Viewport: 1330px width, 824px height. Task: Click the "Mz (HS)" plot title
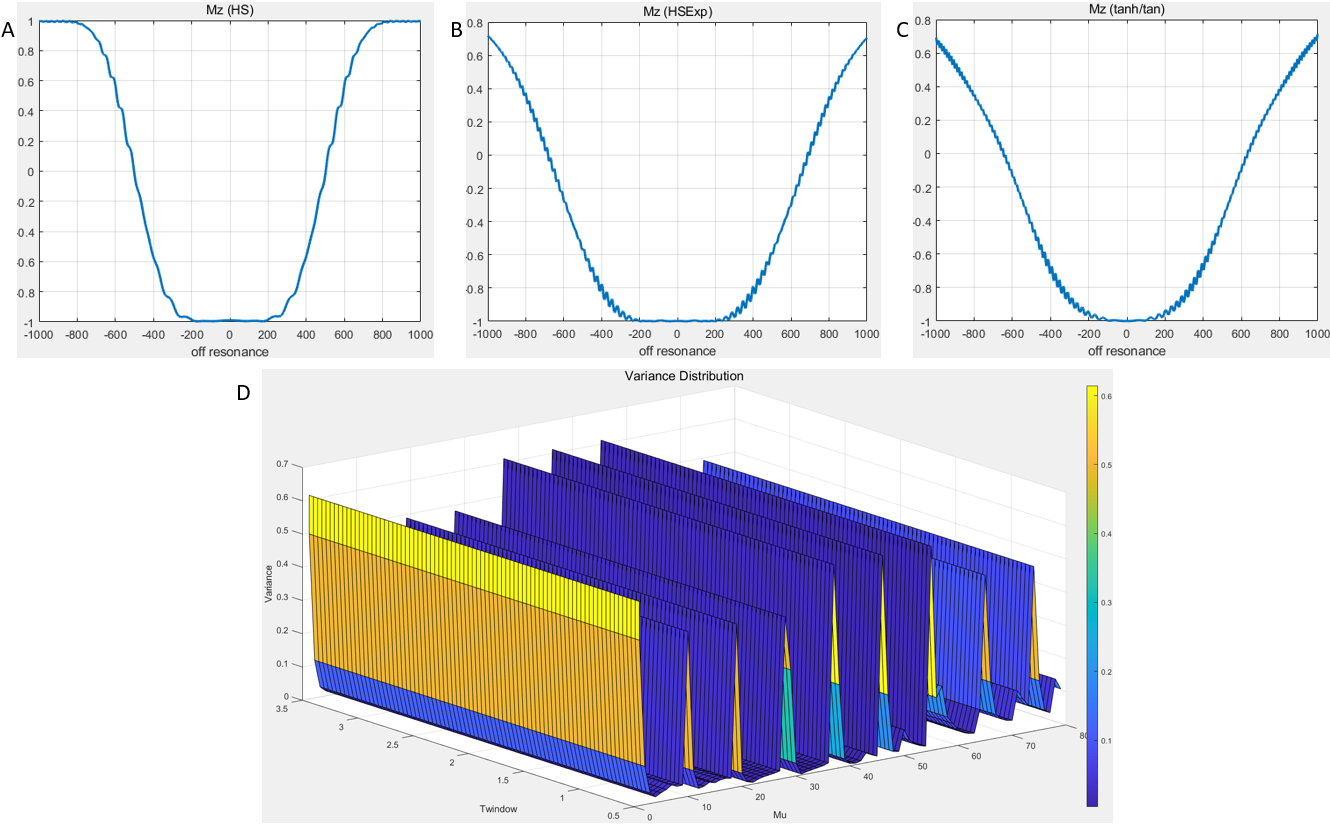[229, 9]
